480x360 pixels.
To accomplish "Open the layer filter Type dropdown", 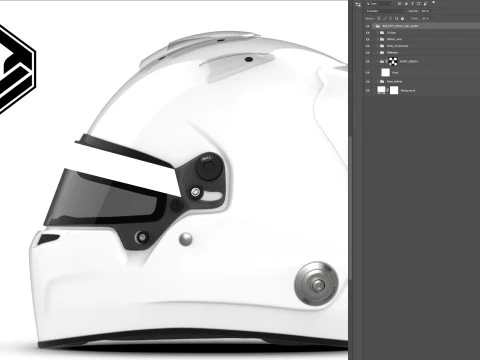I will pos(379,4).
